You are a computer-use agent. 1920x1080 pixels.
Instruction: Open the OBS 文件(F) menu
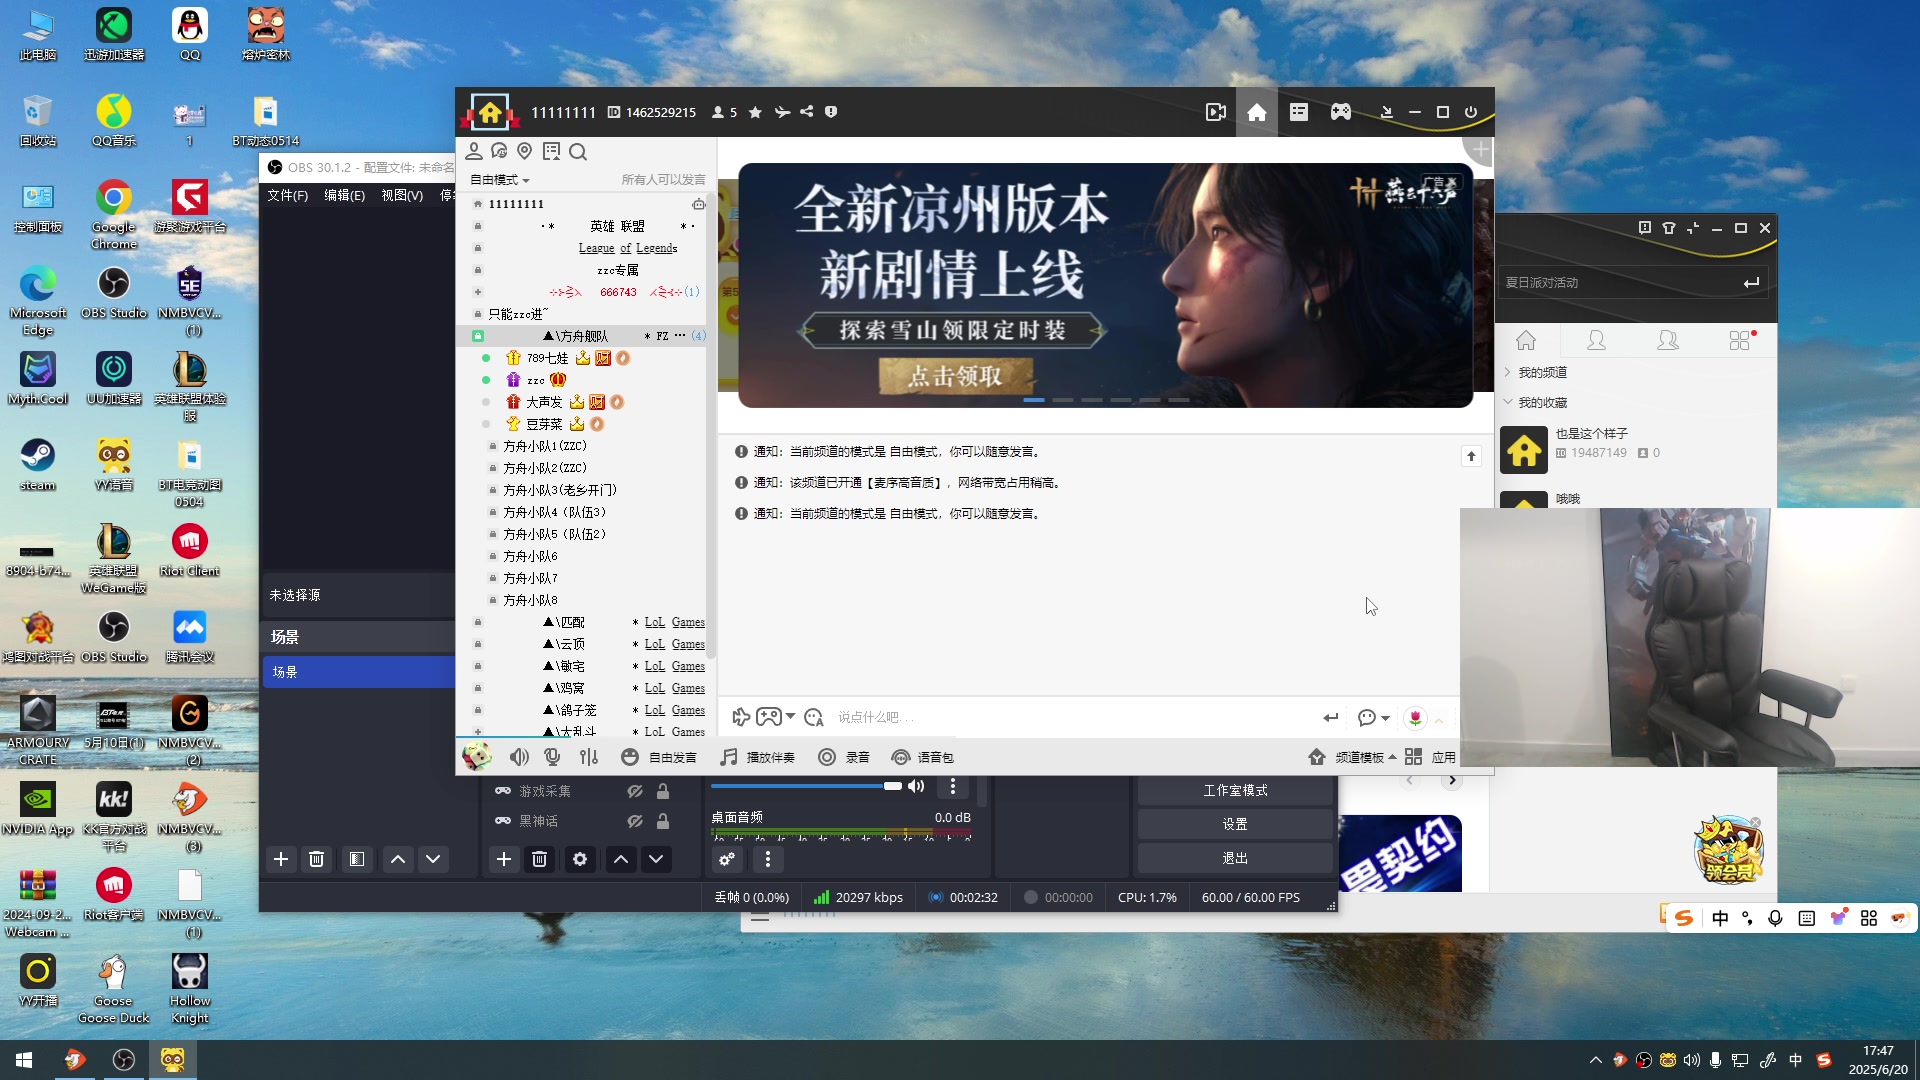tap(288, 195)
